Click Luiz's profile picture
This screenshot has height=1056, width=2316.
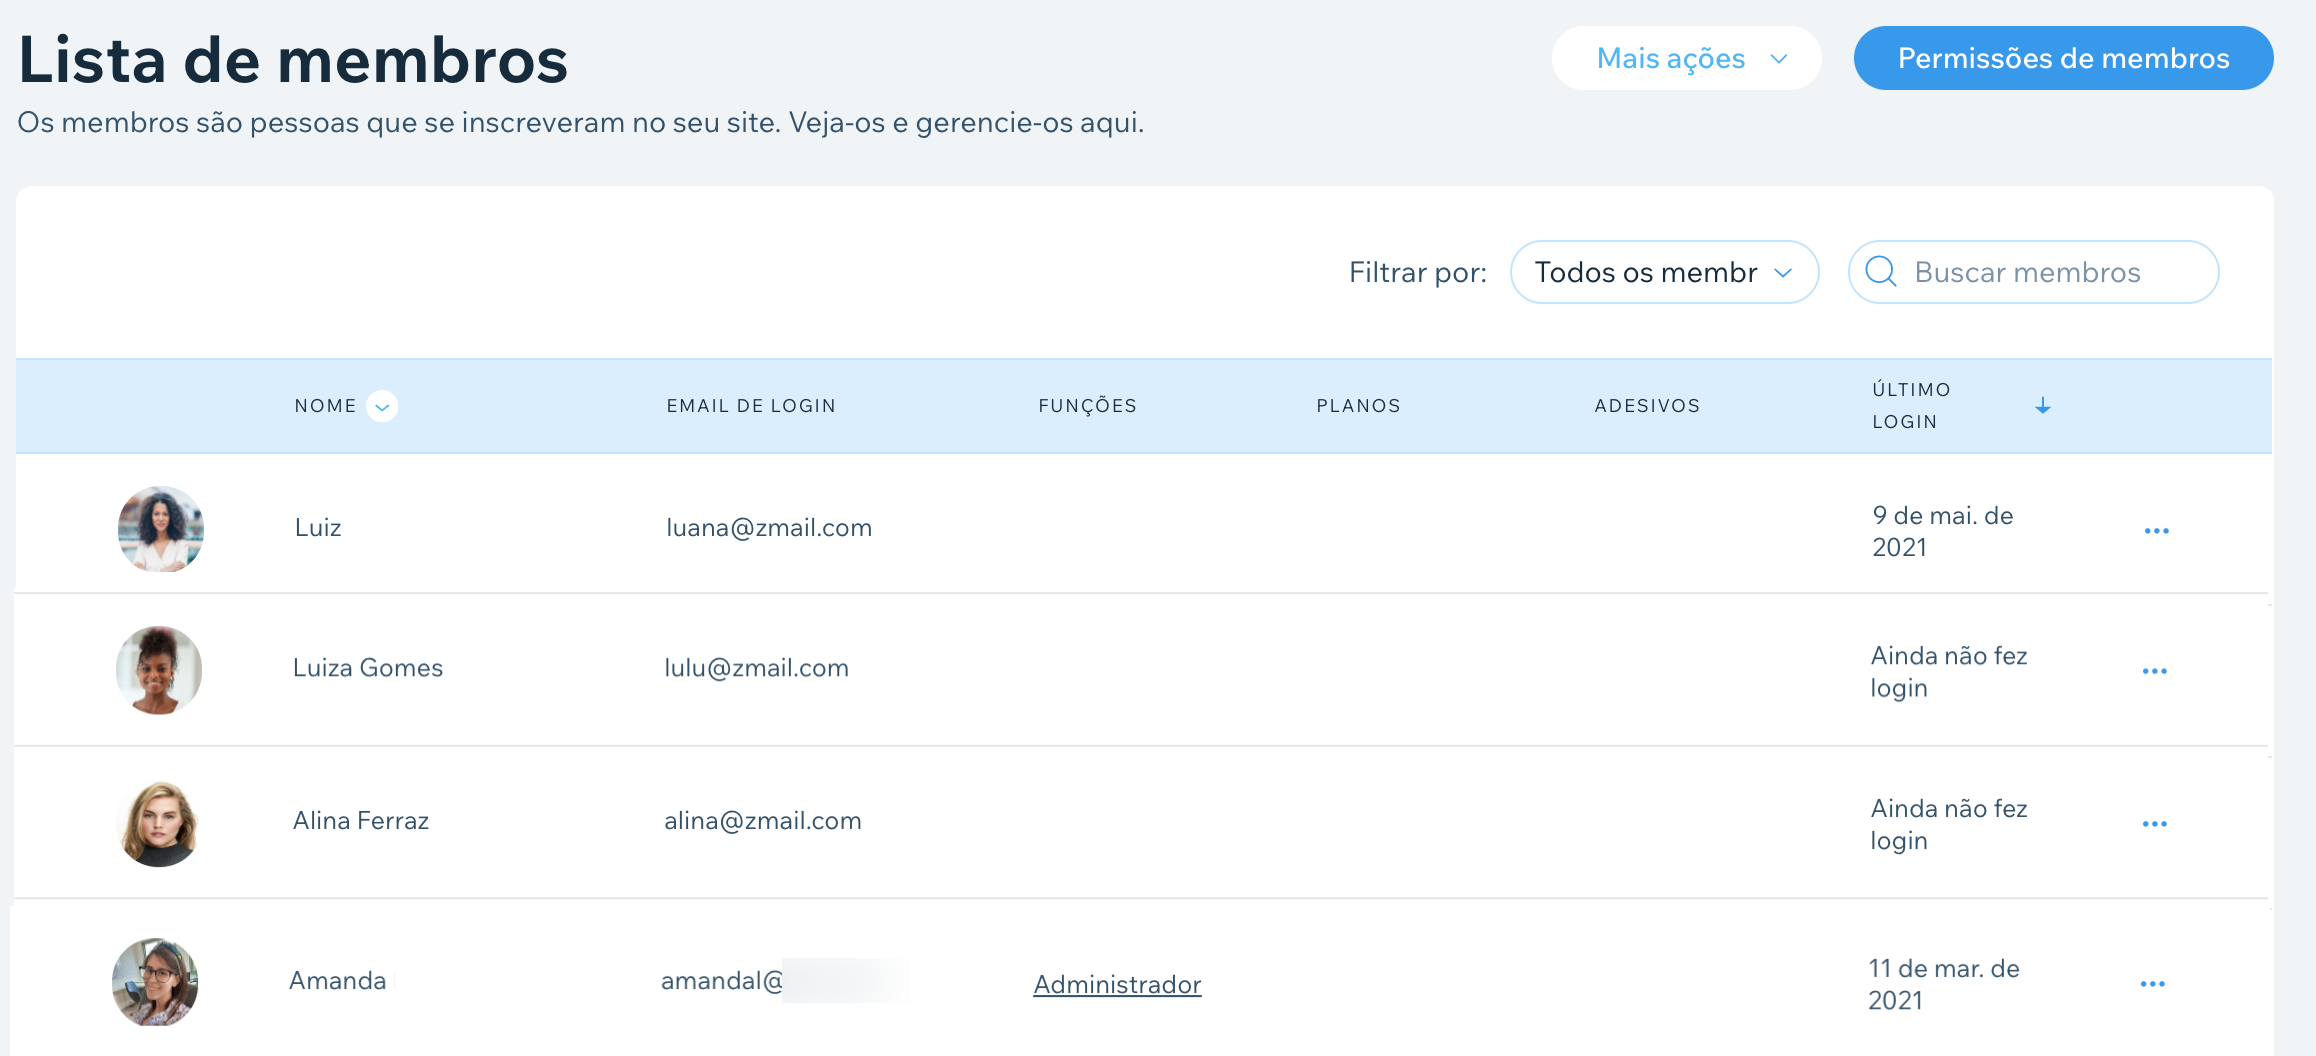coord(161,529)
